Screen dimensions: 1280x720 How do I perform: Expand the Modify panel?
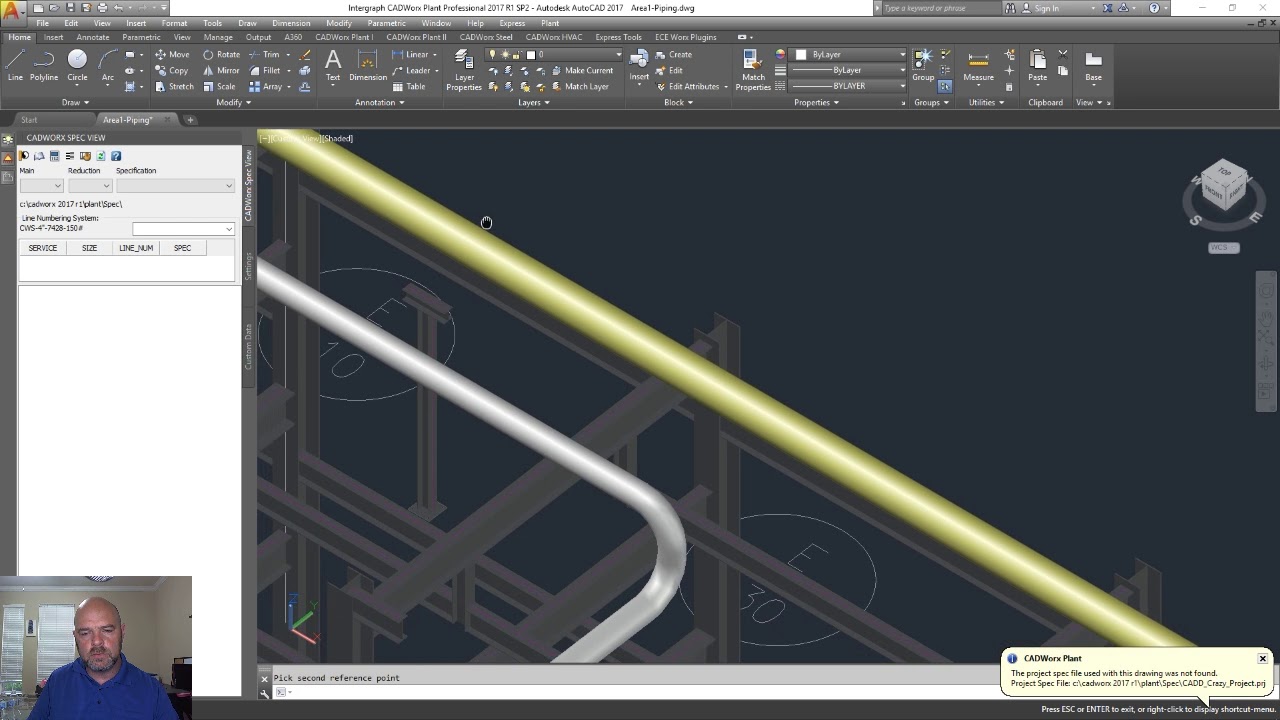tap(233, 102)
